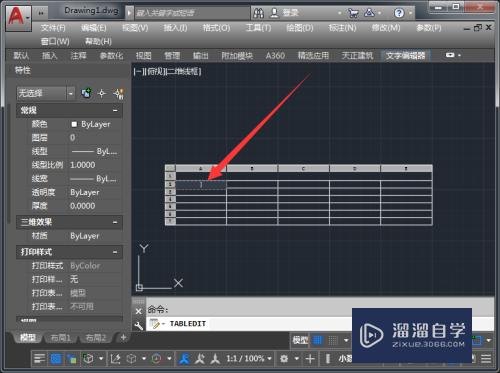500x373 pixels.
Task: Open annotation scale 1:1 / 100% dropdown
Action: click(x=248, y=359)
